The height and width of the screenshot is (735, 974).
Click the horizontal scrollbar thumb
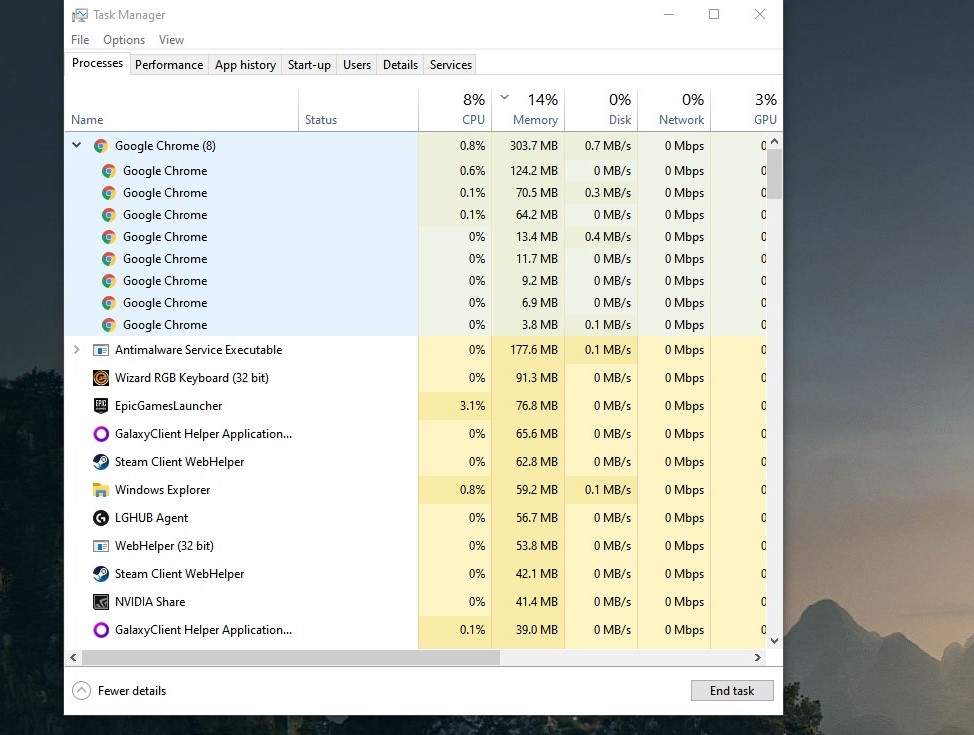tap(291, 657)
